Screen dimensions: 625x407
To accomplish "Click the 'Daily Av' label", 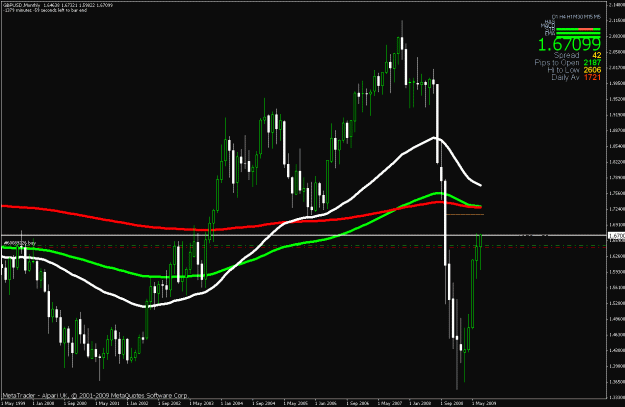I will click(565, 77).
